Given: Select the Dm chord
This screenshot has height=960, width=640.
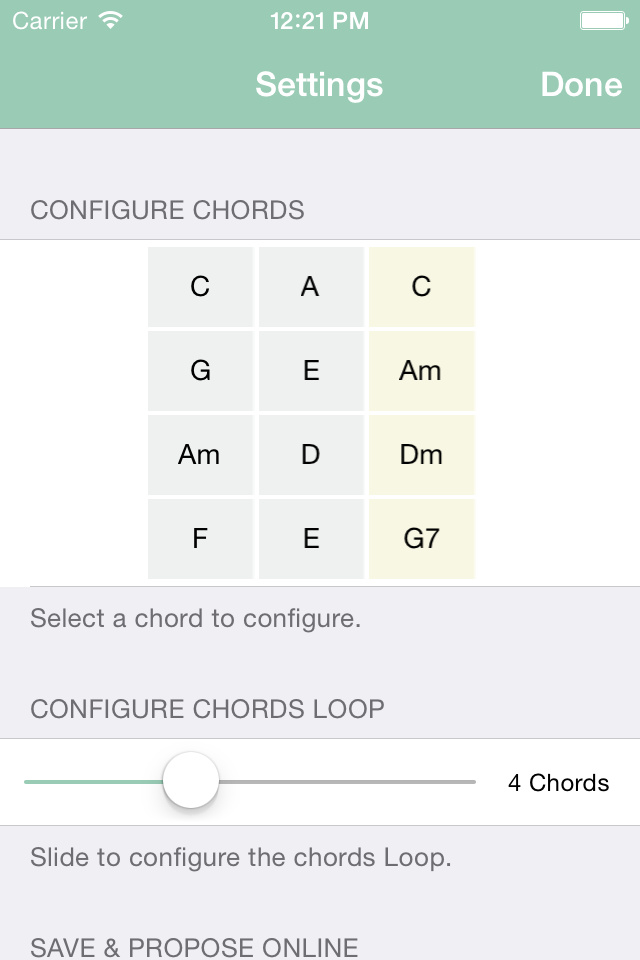Looking at the screenshot, I should click(421, 454).
